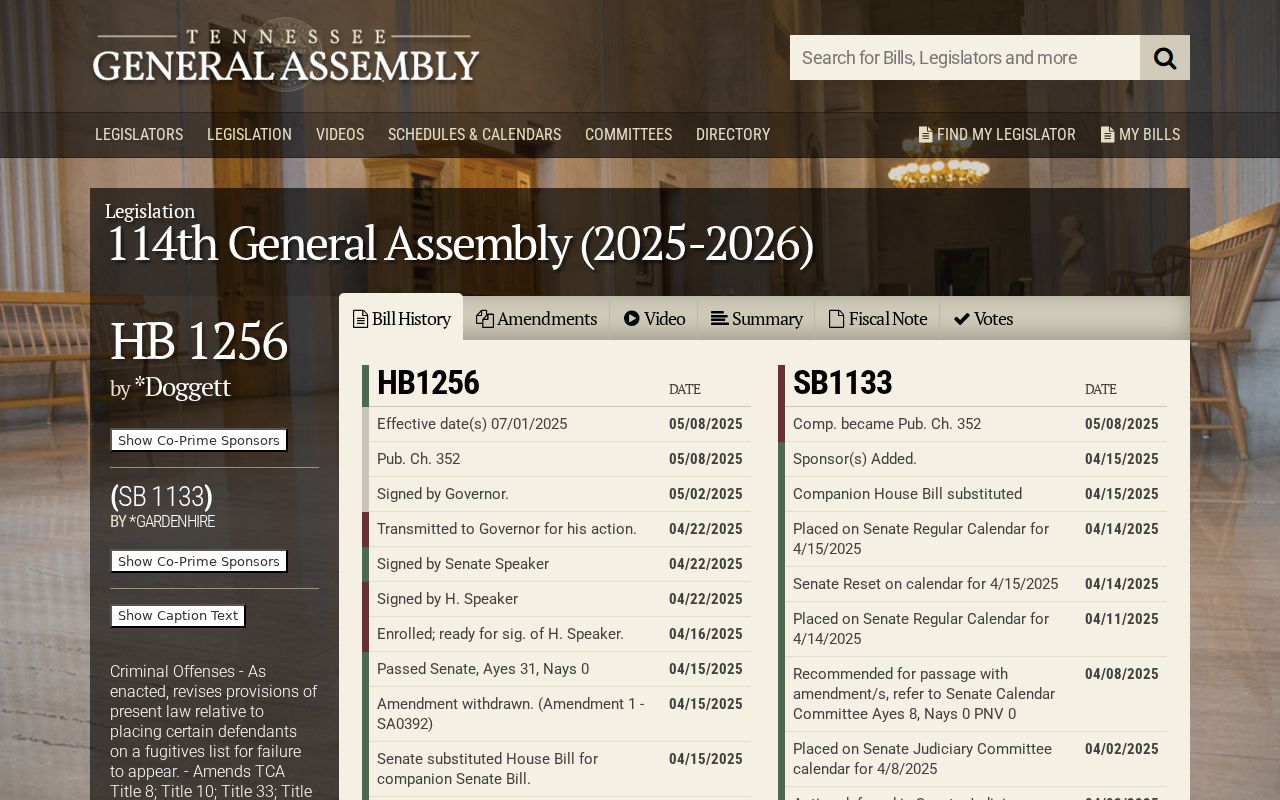View the Votes tab

(x=983, y=318)
